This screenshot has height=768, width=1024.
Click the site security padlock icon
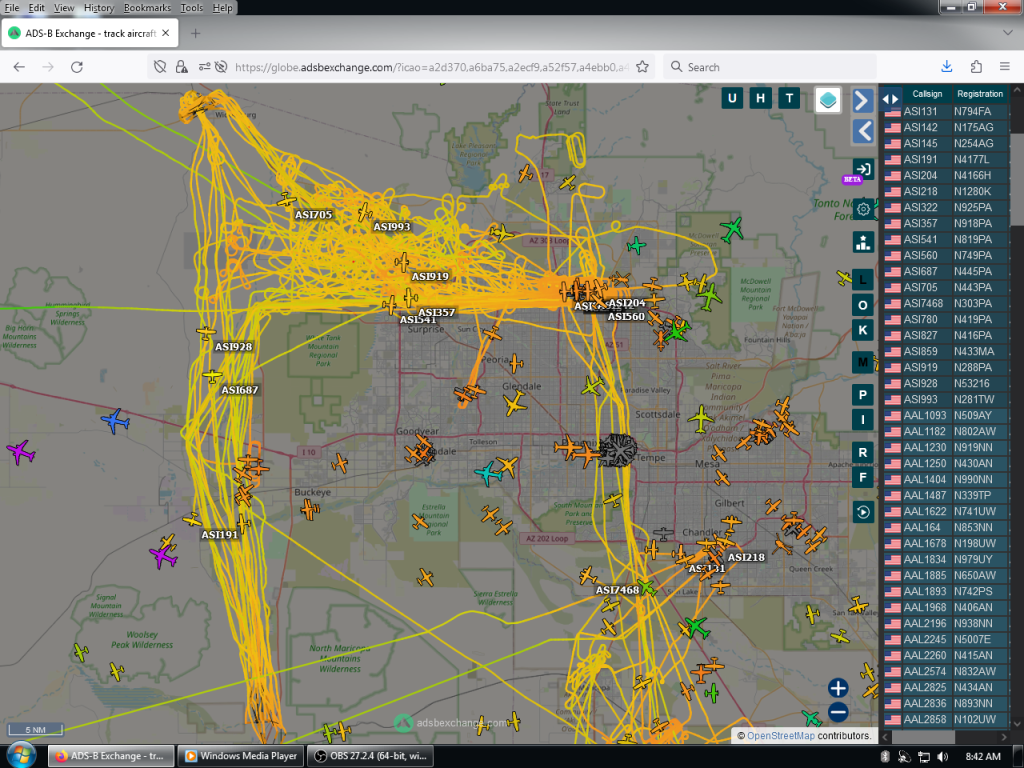tap(182, 67)
